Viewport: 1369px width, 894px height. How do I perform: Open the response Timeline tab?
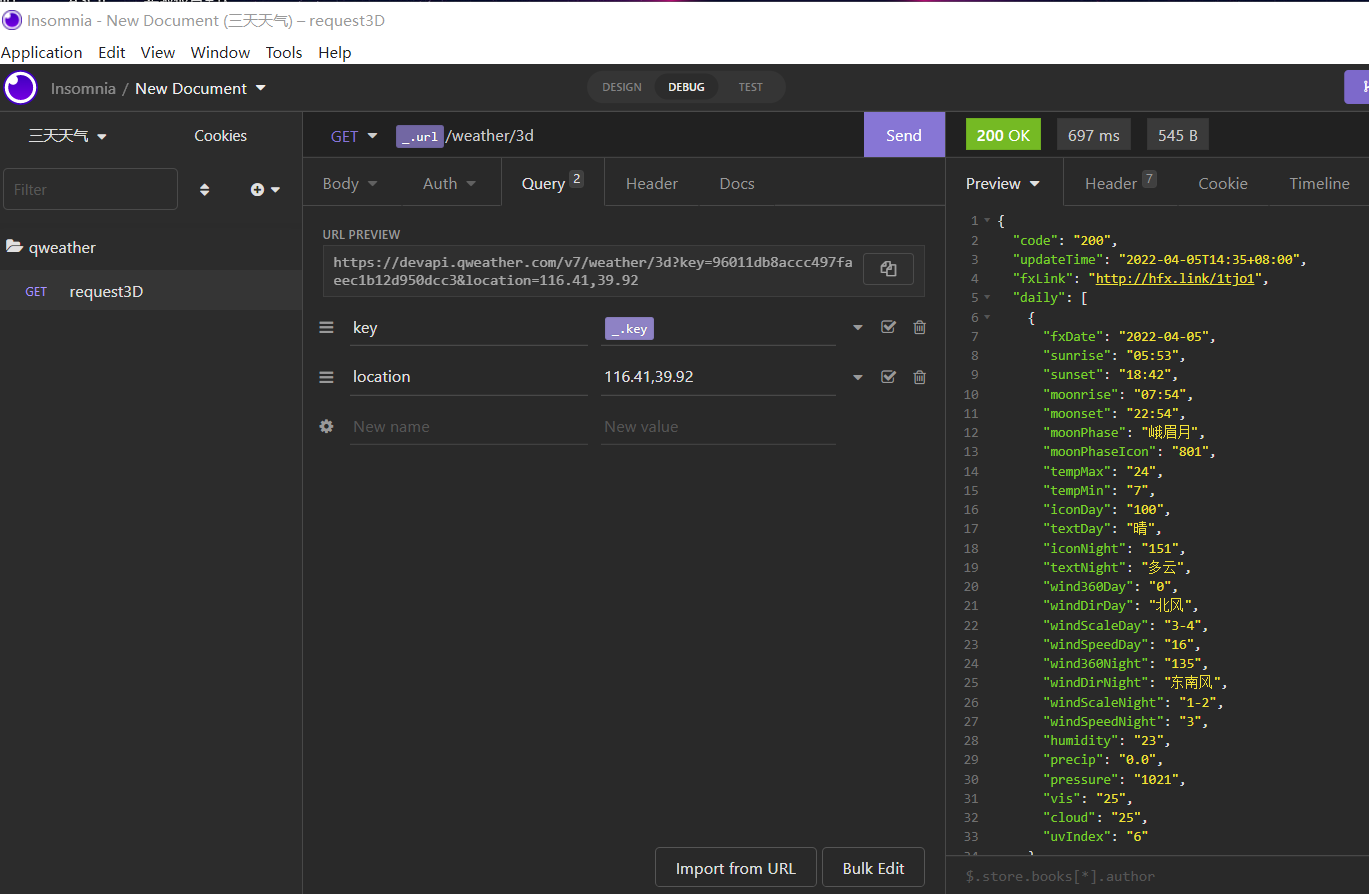(x=1319, y=183)
